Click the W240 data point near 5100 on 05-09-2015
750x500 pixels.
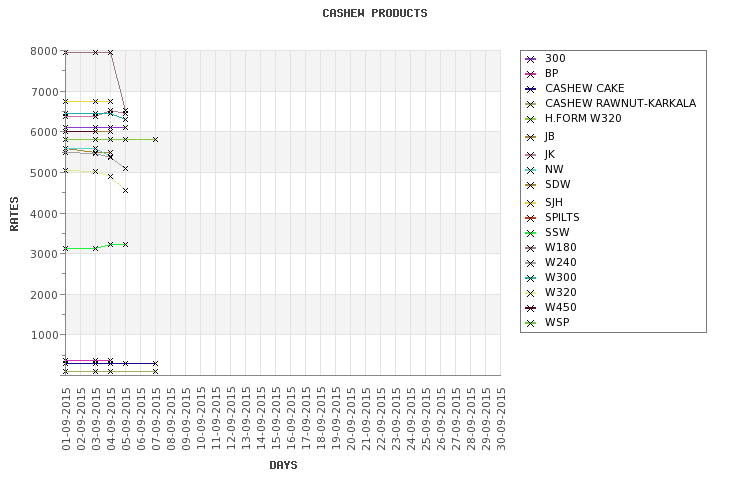pos(125,168)
